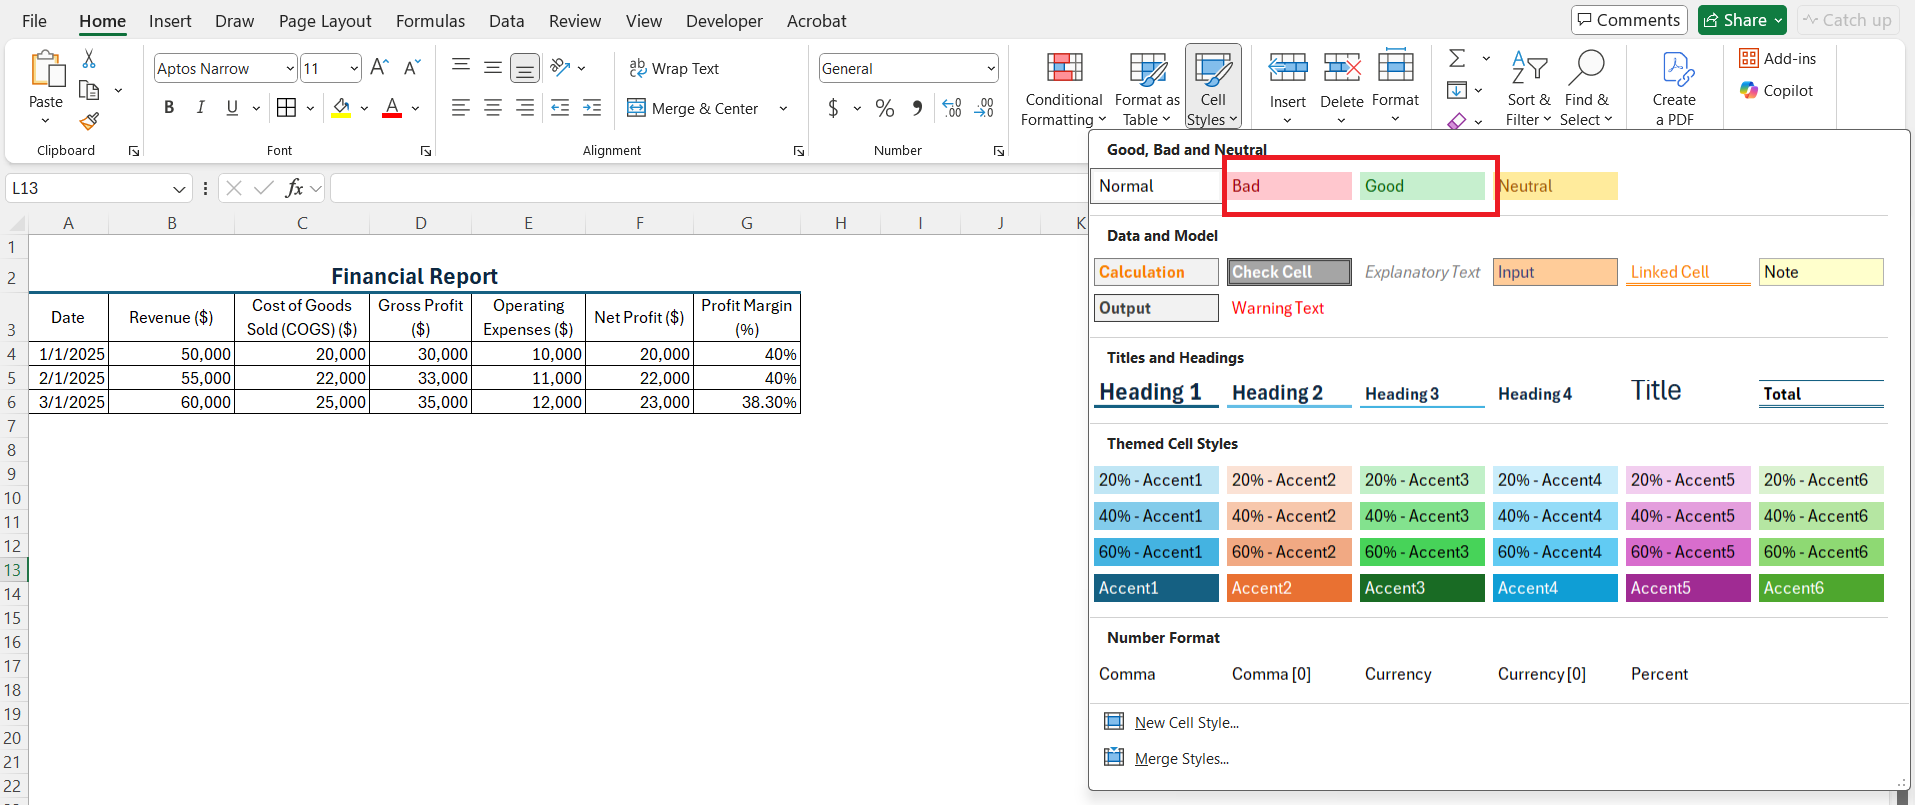Click the Copy icon in Clipboard
Image resolution: width=1915 pixels, height=805 pixels.
click(89, 90)
